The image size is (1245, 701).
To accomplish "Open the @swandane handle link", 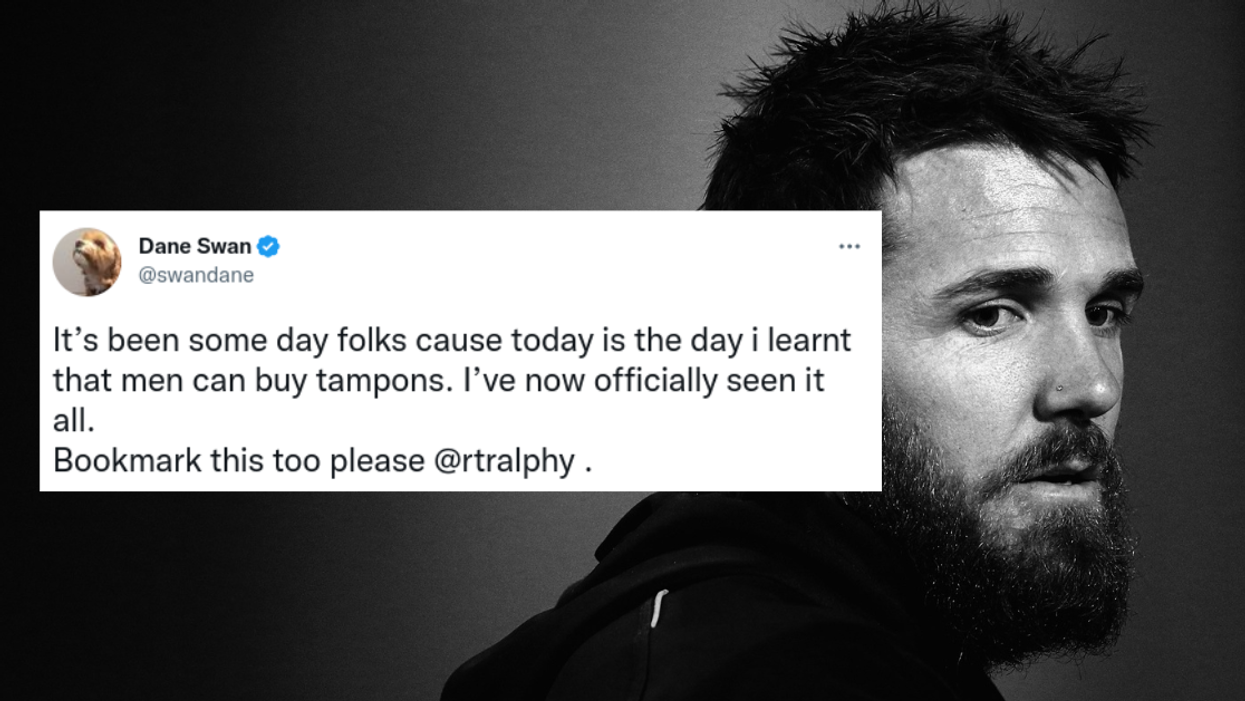I will pos(196,275).
